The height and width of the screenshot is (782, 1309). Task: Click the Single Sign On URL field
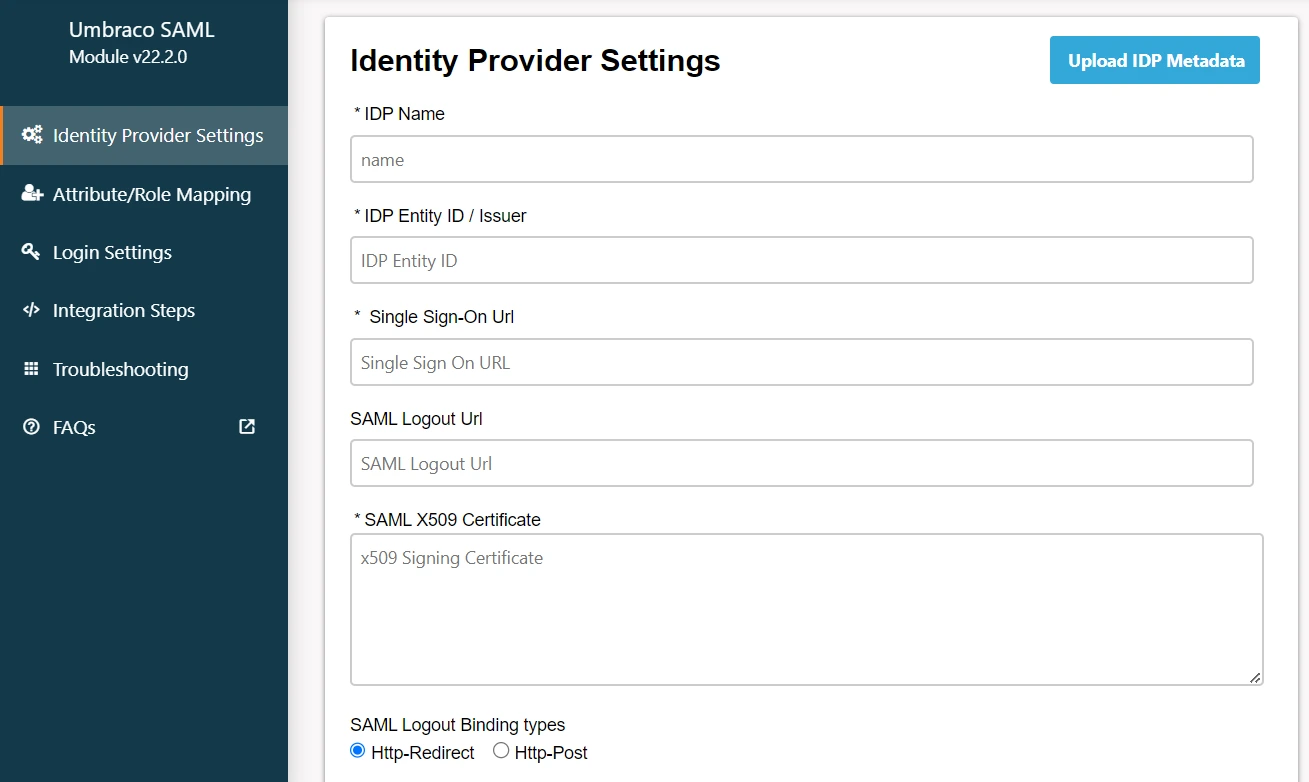(802, 362)
